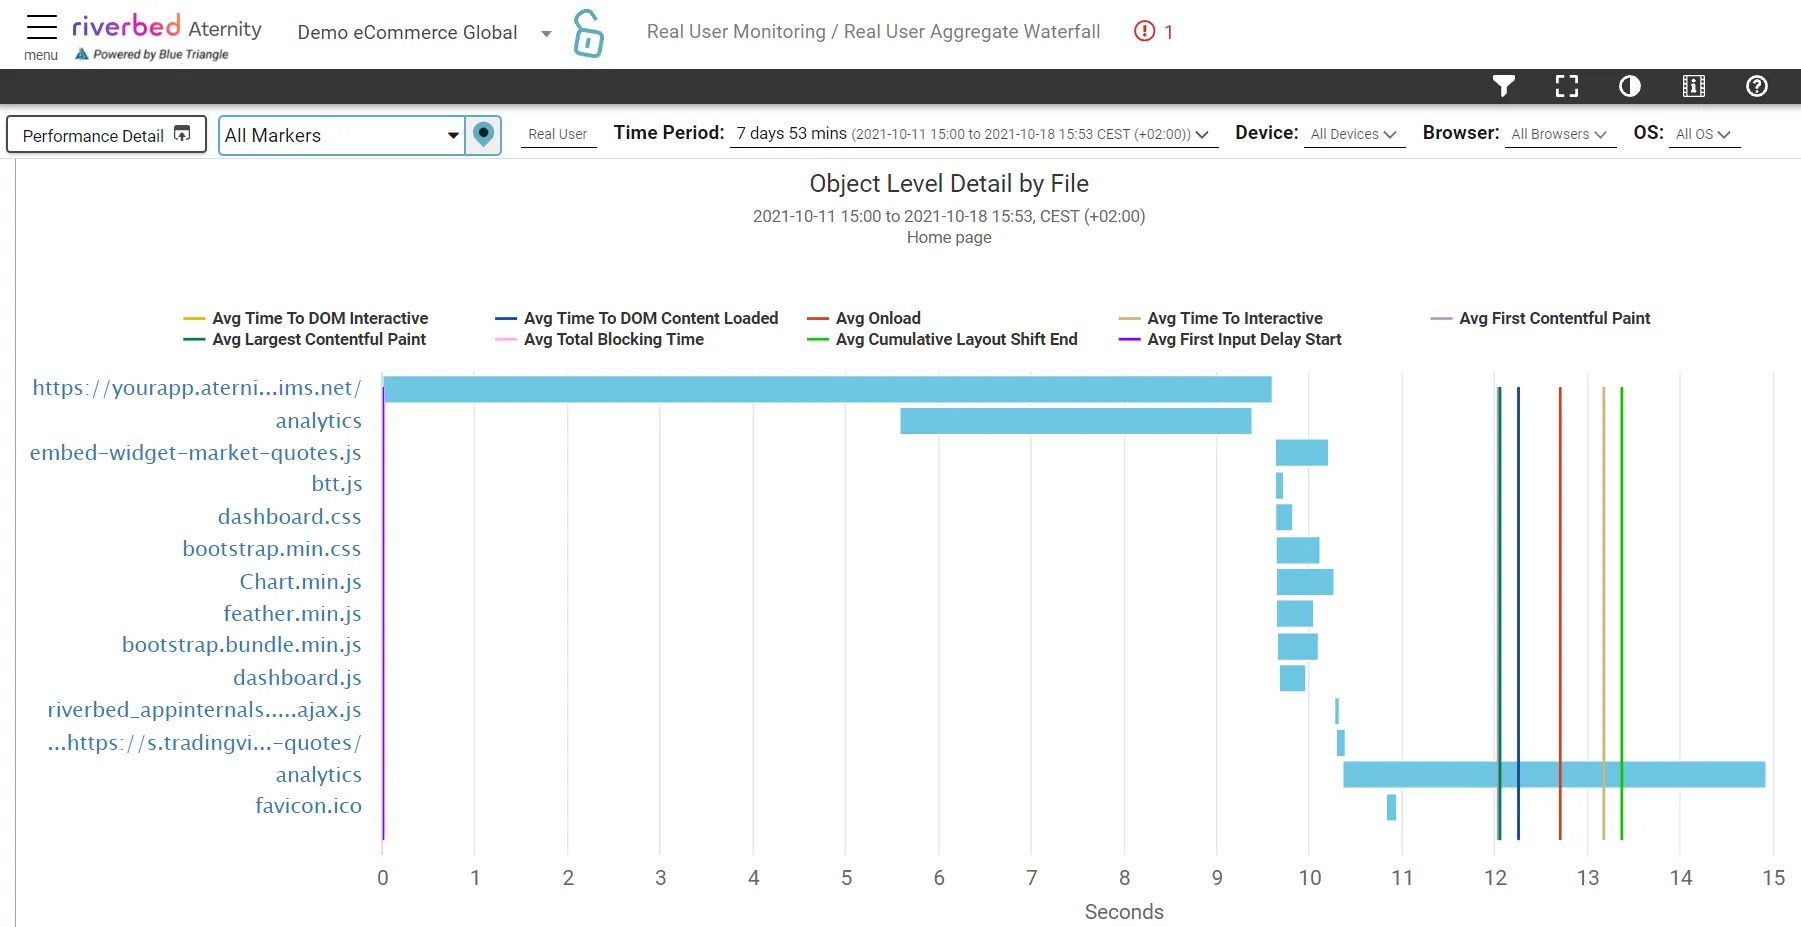The height and width of the screenshot is (927, 1801).
Task: Click the map marker pin button
Action: click(x=483, y=135)
